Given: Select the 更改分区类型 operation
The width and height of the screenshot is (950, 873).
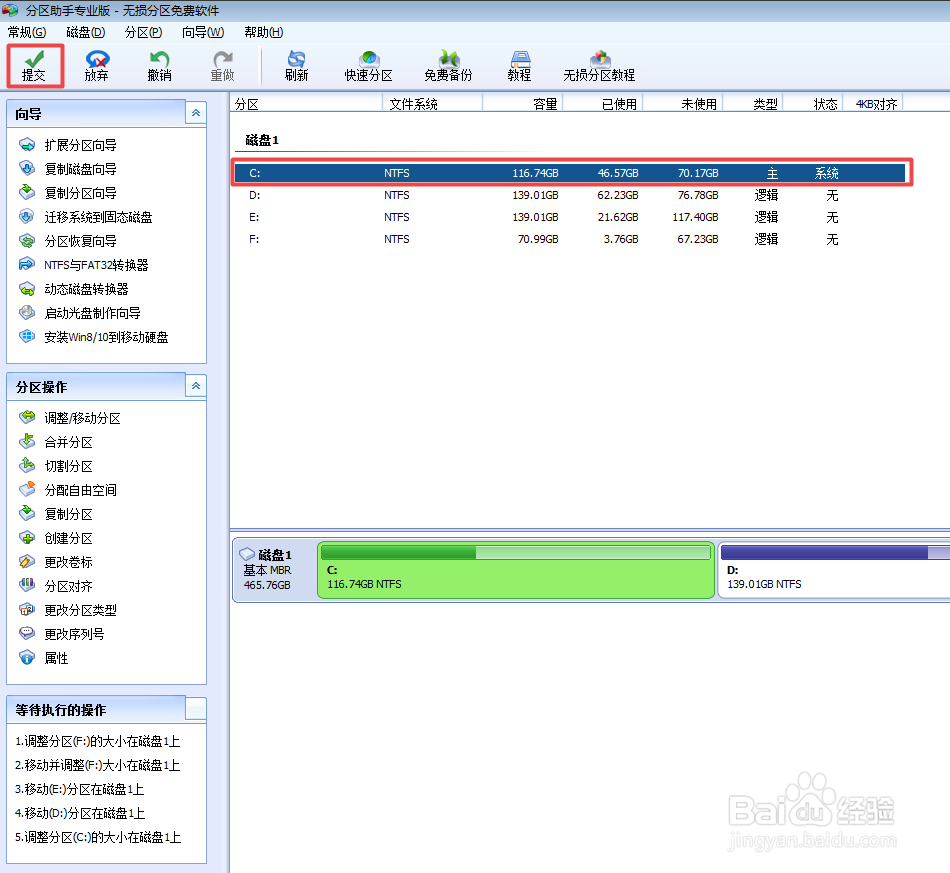Looking at the screenshot, I should pos(68,610).
